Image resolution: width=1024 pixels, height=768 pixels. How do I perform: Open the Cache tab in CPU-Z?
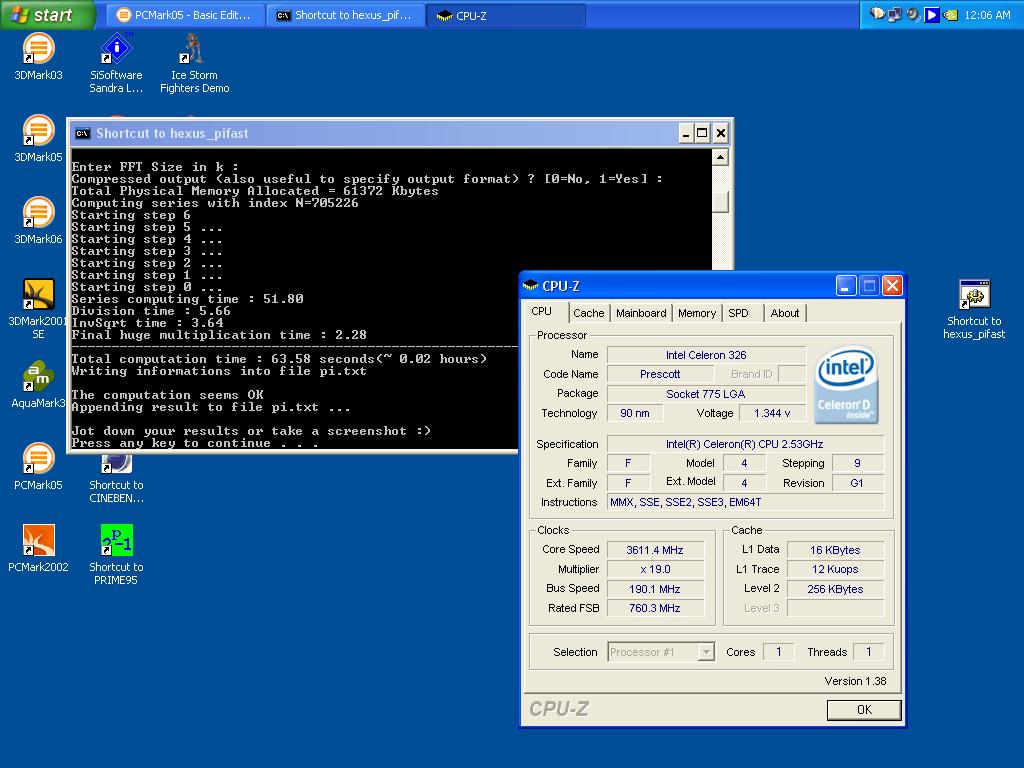pos(588,313)
